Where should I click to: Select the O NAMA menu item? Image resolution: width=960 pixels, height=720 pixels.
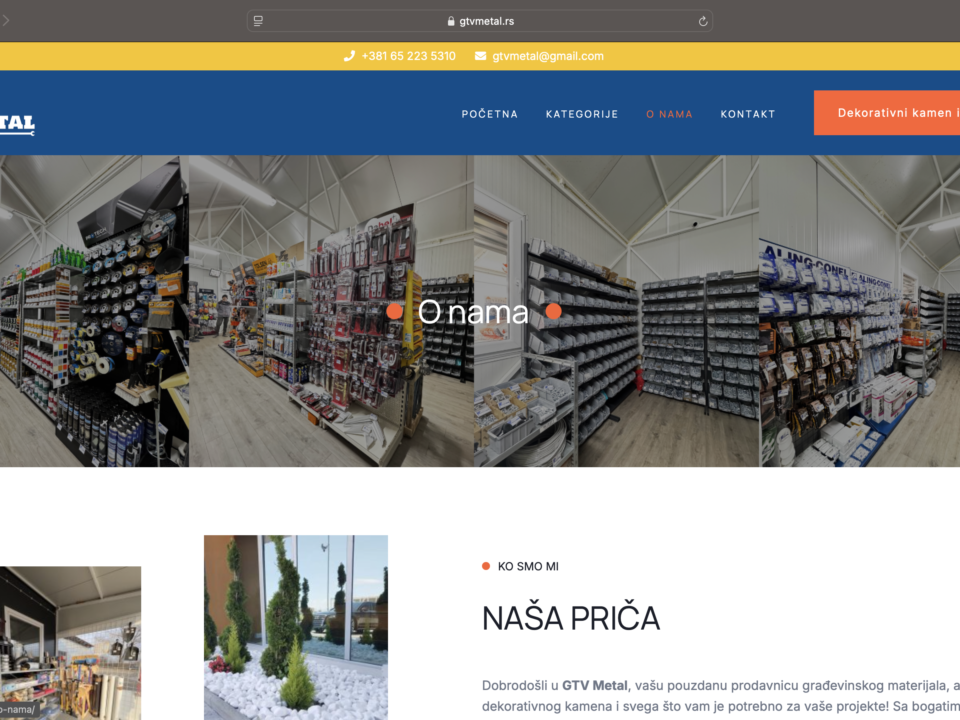pos(669,114)
